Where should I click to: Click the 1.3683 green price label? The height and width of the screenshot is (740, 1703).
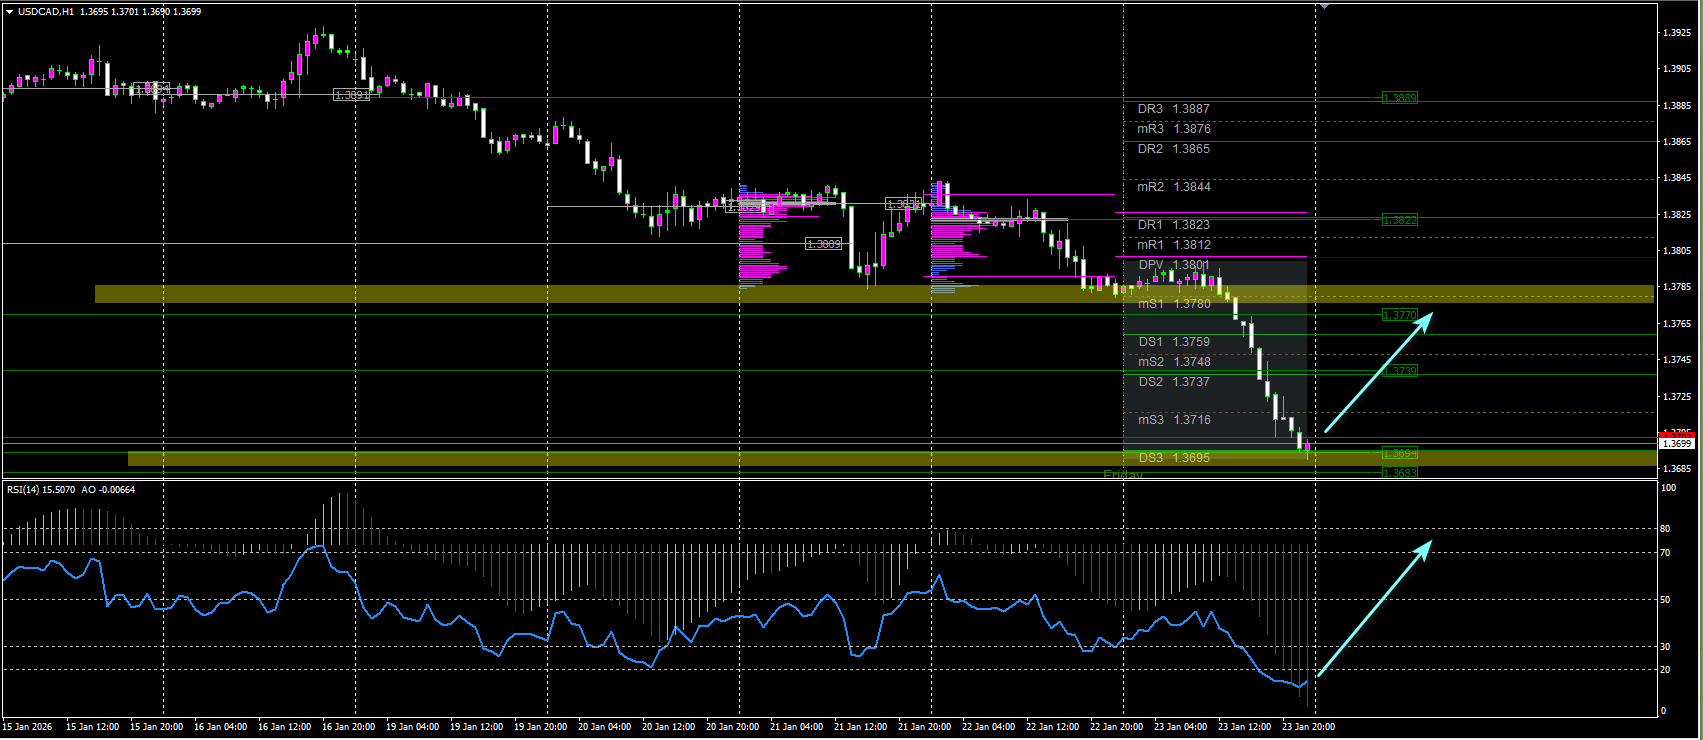(x=1399, y=472)
